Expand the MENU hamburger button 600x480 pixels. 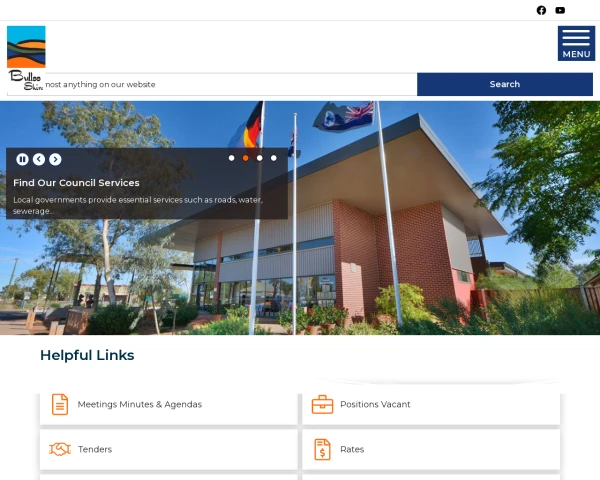tap(576, 43)
